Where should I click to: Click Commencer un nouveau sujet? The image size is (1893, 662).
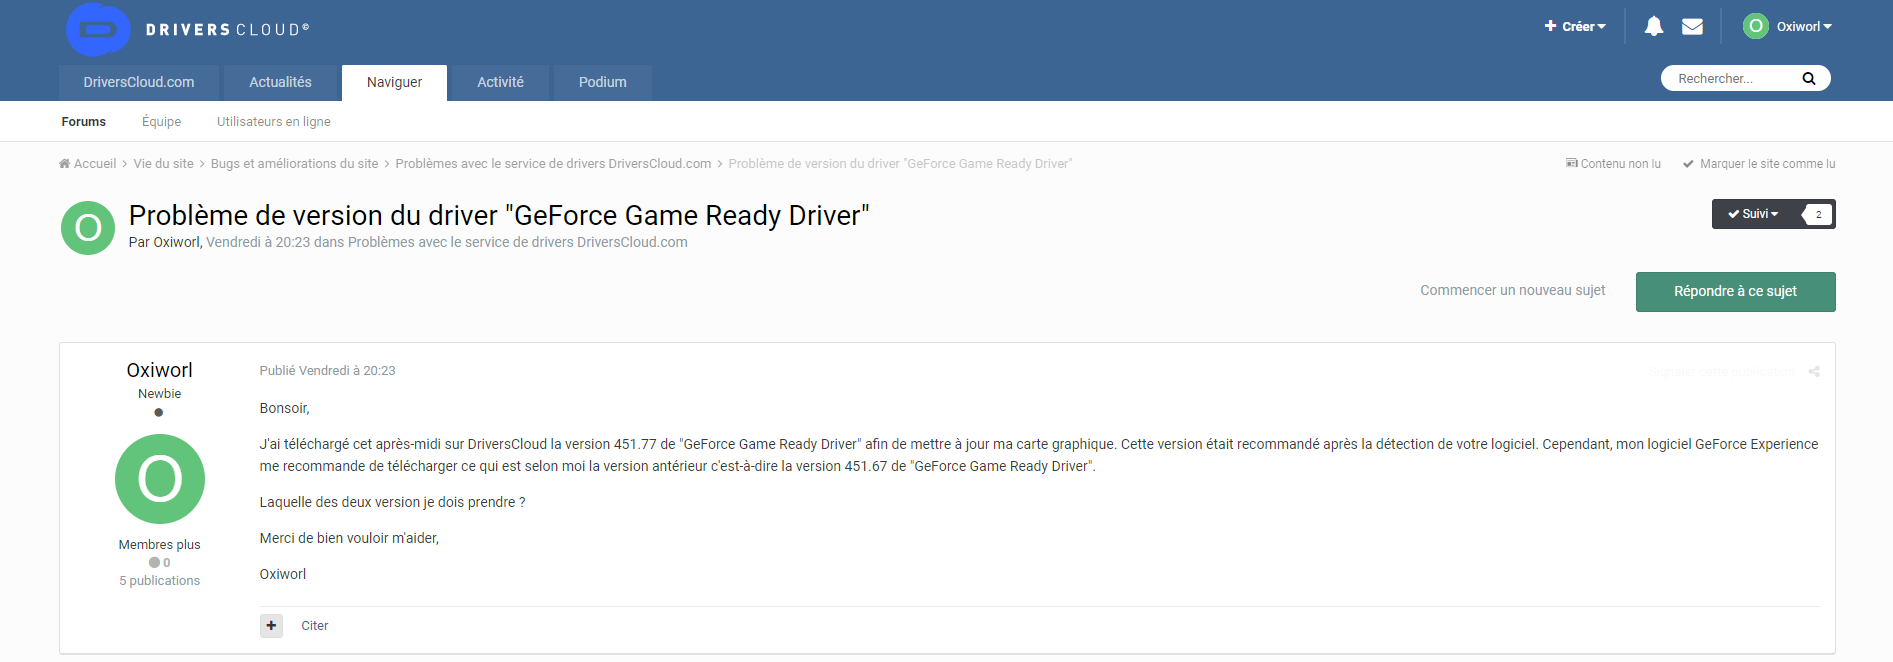1512,291
